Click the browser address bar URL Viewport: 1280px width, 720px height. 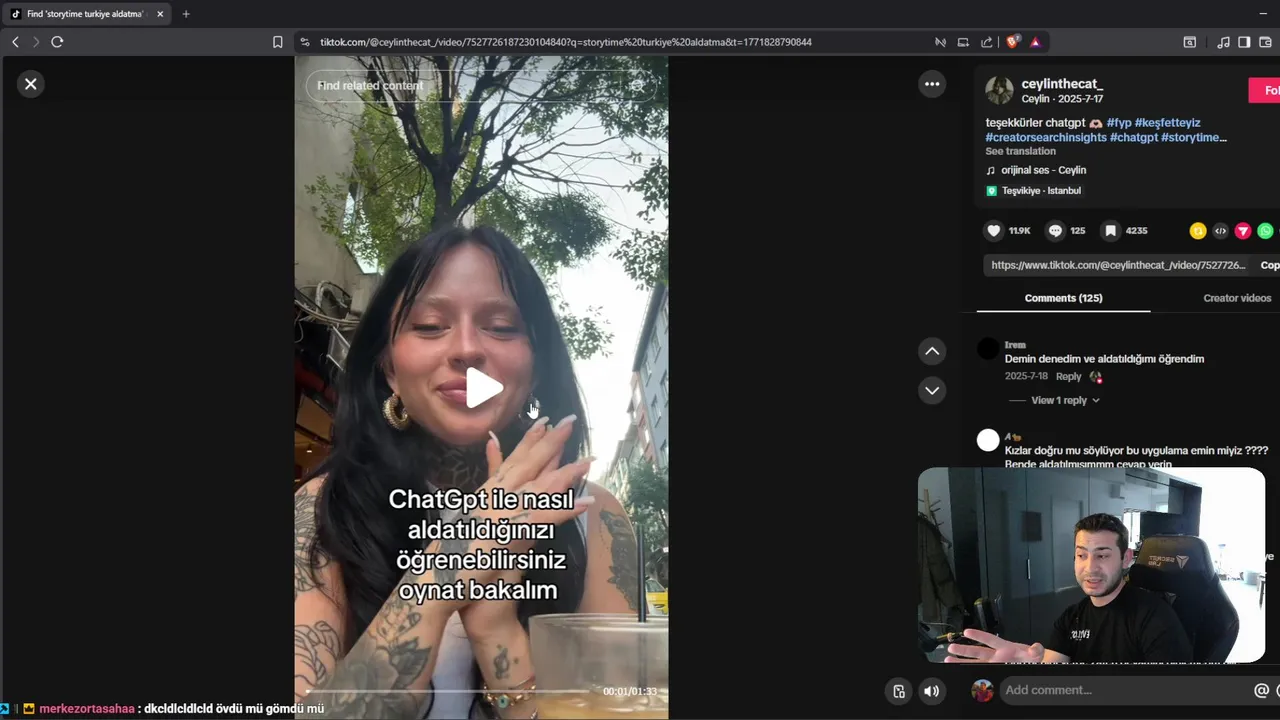tap(565, 42)
